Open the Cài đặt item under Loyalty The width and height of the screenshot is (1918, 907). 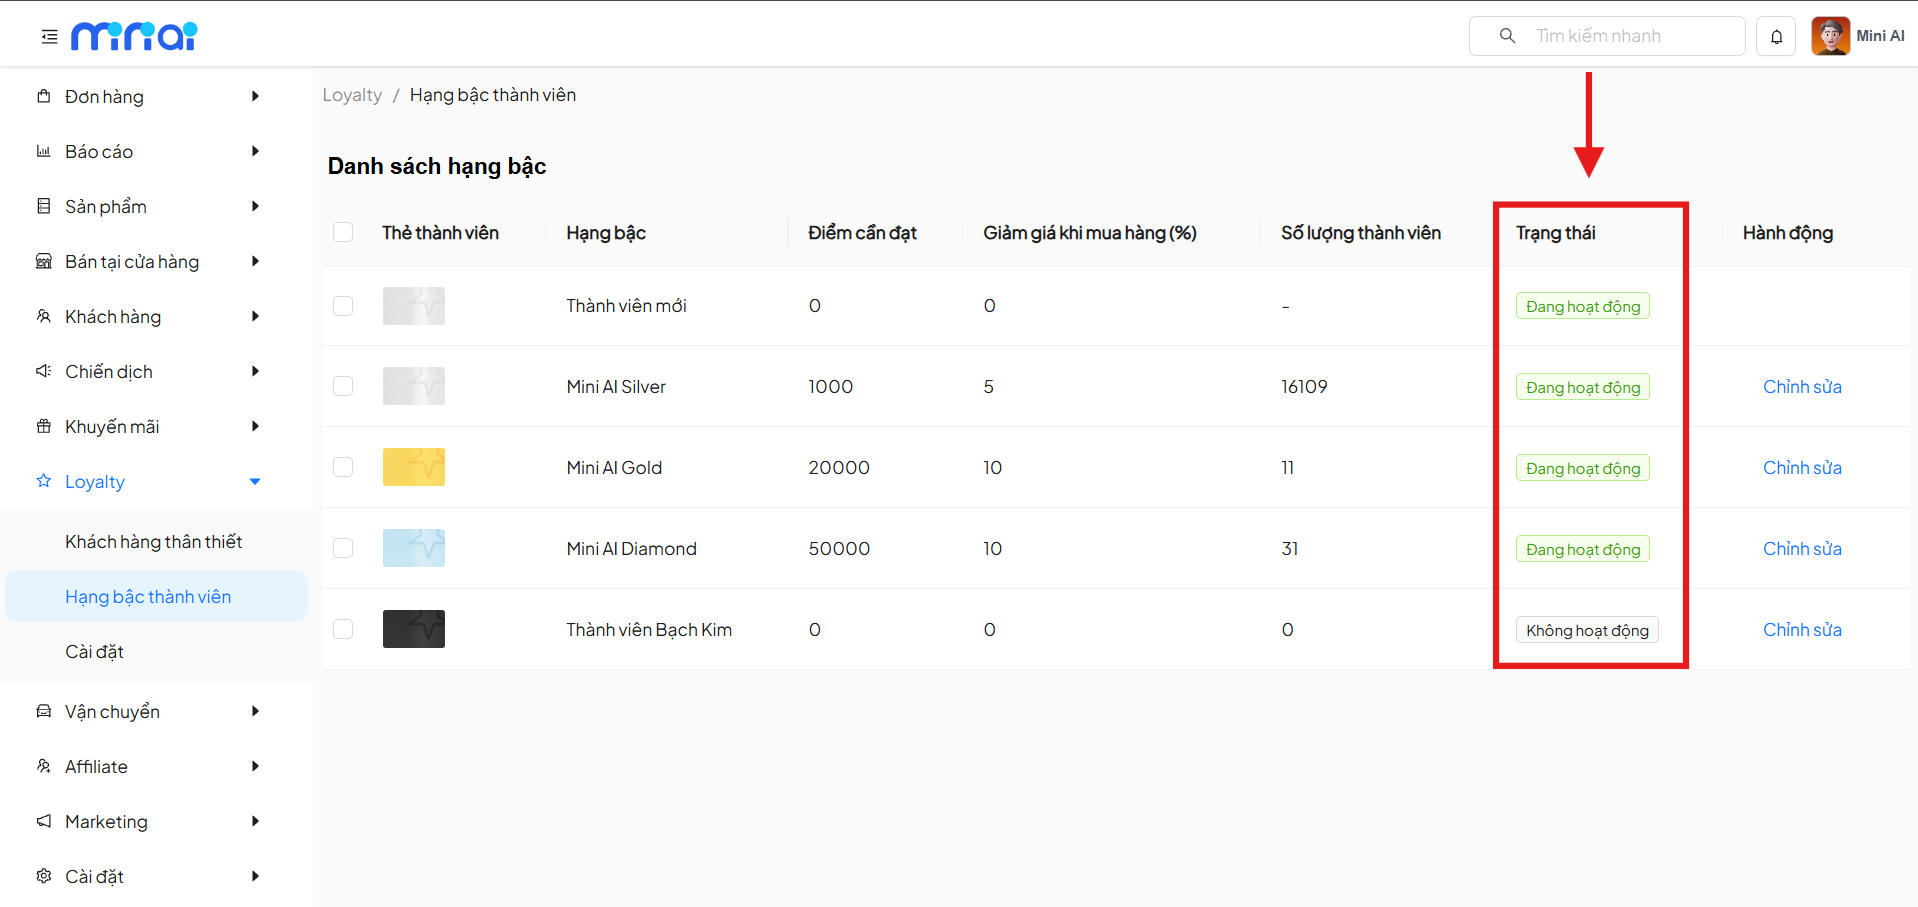95,652
